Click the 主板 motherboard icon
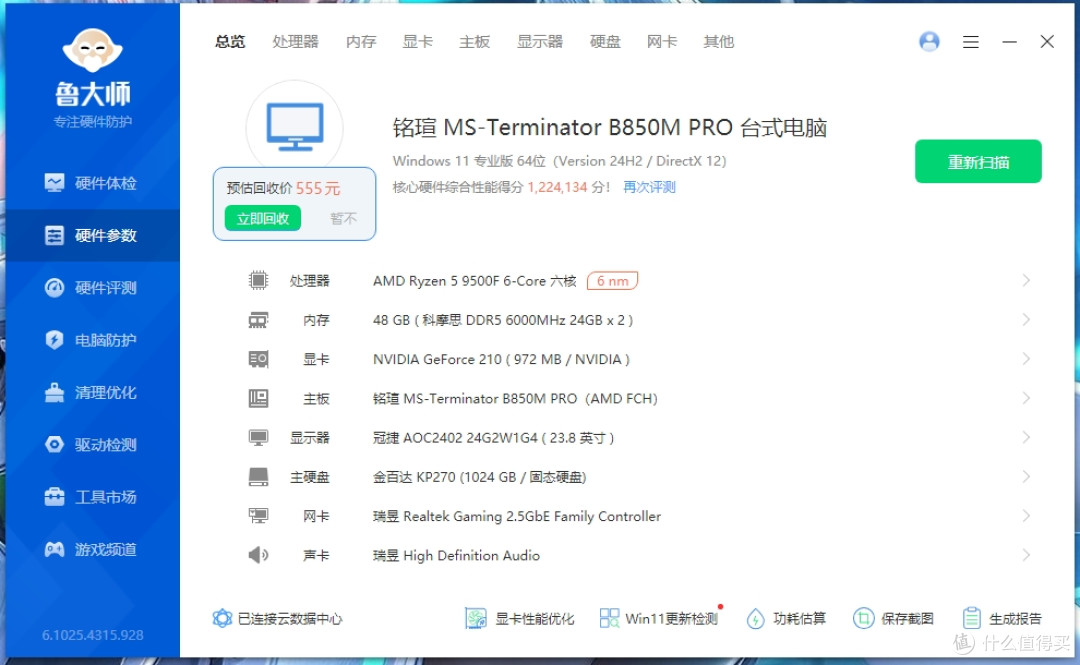Image resolution: width=1080 pixels, height=665 pixels. (x=258, y=398)
